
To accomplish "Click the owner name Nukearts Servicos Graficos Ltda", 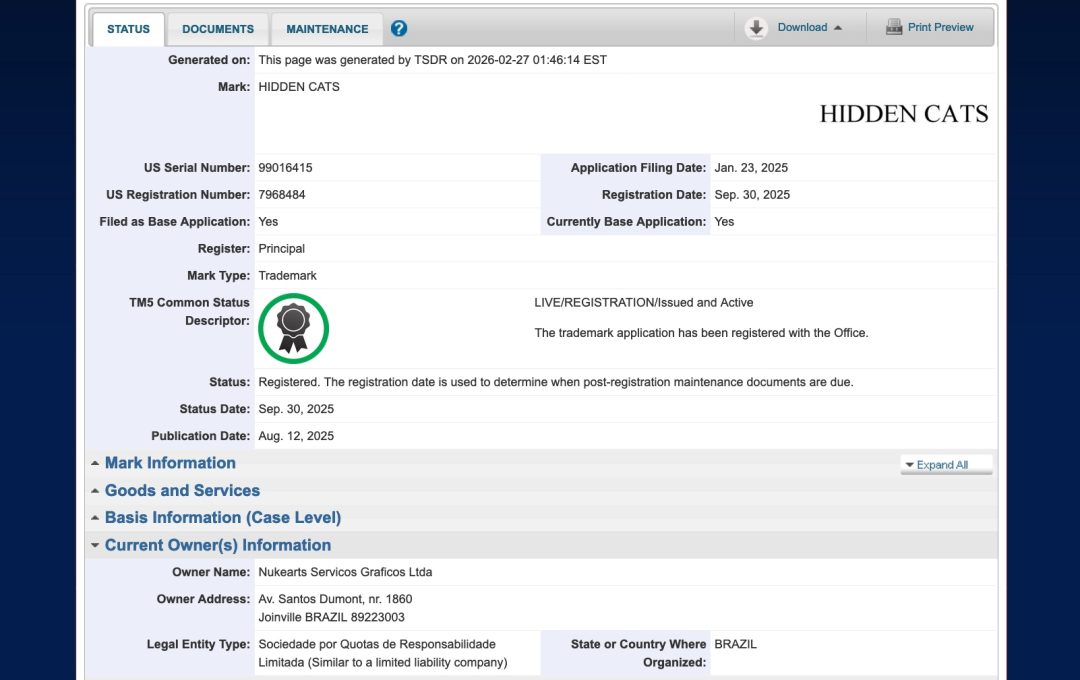I will (x=345, y=572).
